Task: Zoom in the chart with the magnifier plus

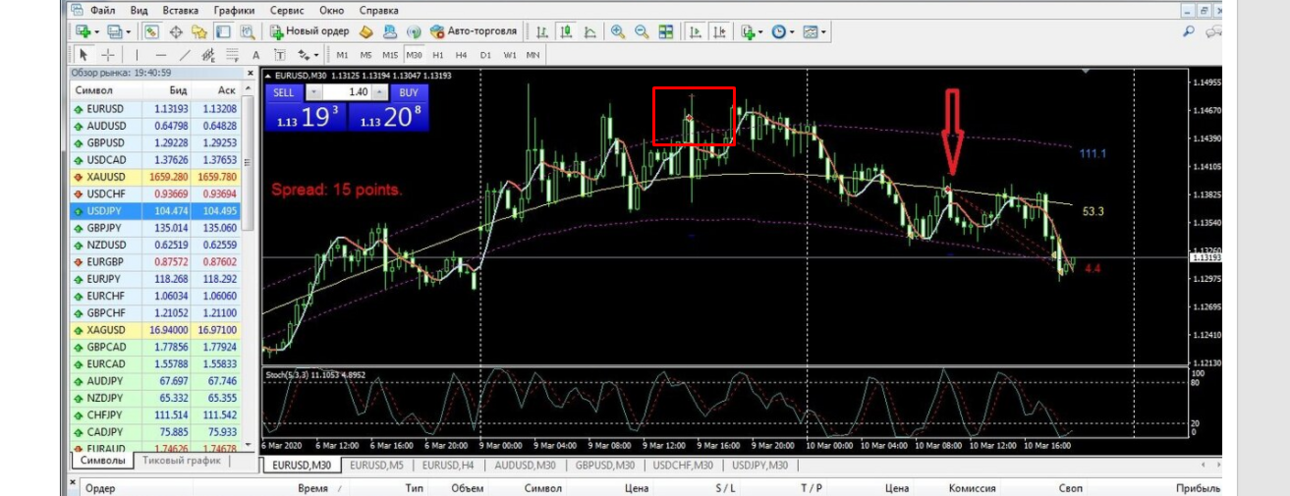Action: click(618, 32)
